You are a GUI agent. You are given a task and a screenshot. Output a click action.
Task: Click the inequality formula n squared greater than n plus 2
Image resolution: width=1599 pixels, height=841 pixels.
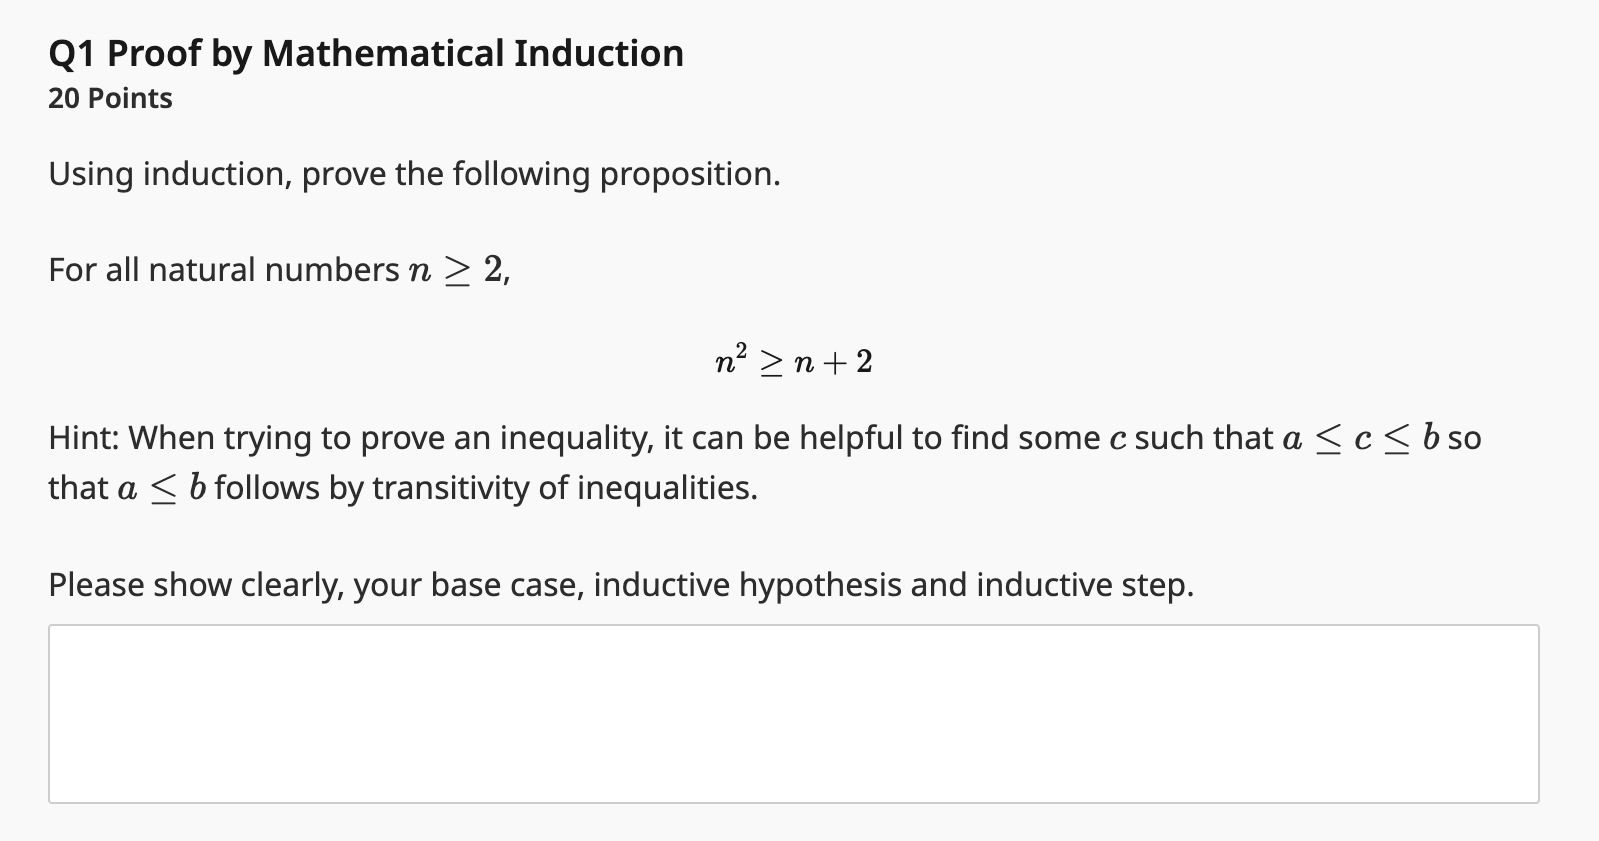[x=792, y=360]
